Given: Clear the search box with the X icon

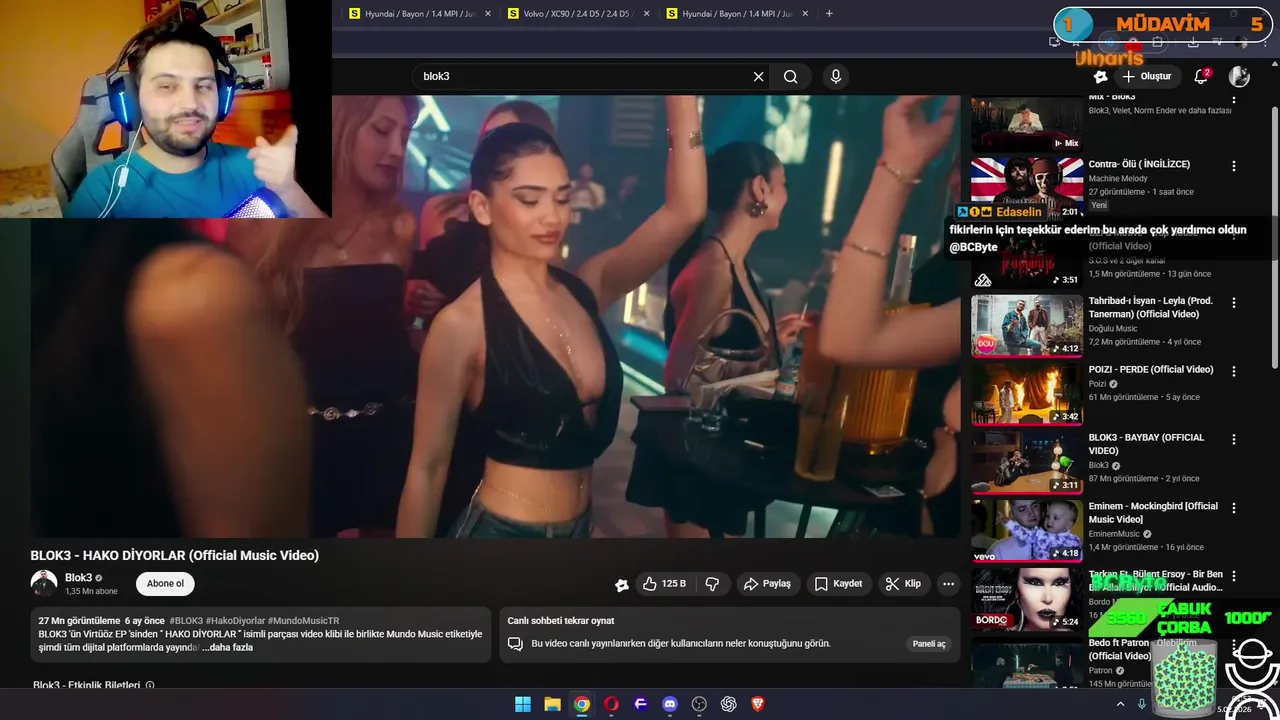Looking at the screenshot, I should tap(758, 77).
